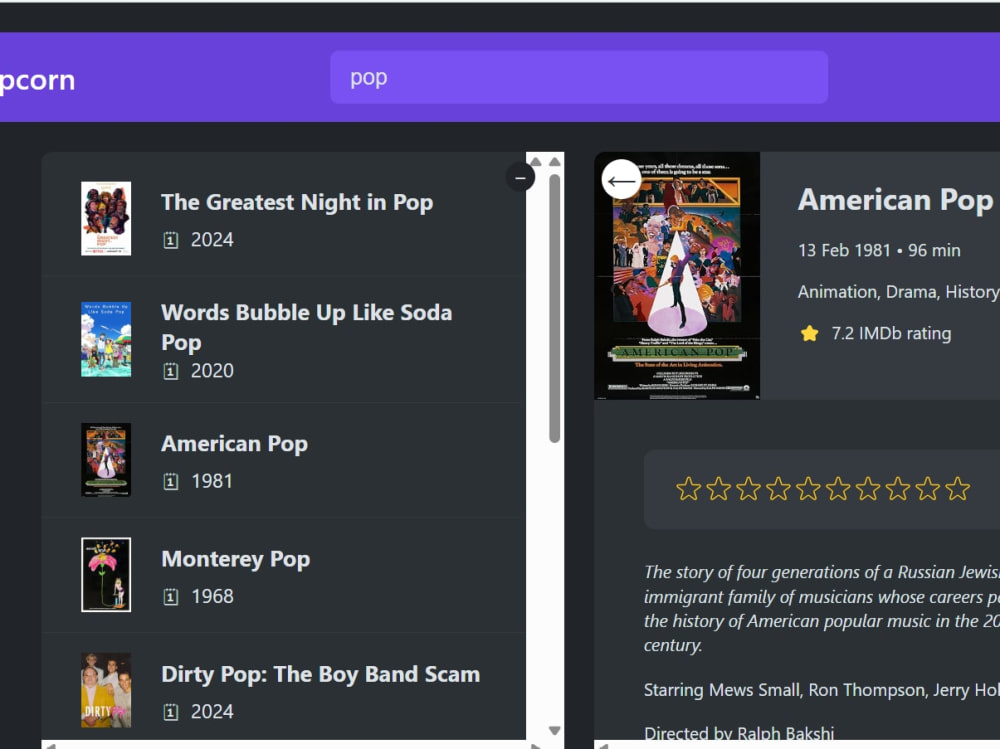Click the gold star by 7.2 IMDb rating
This screenshot has width=1000, height=749.
coord(809,333)
